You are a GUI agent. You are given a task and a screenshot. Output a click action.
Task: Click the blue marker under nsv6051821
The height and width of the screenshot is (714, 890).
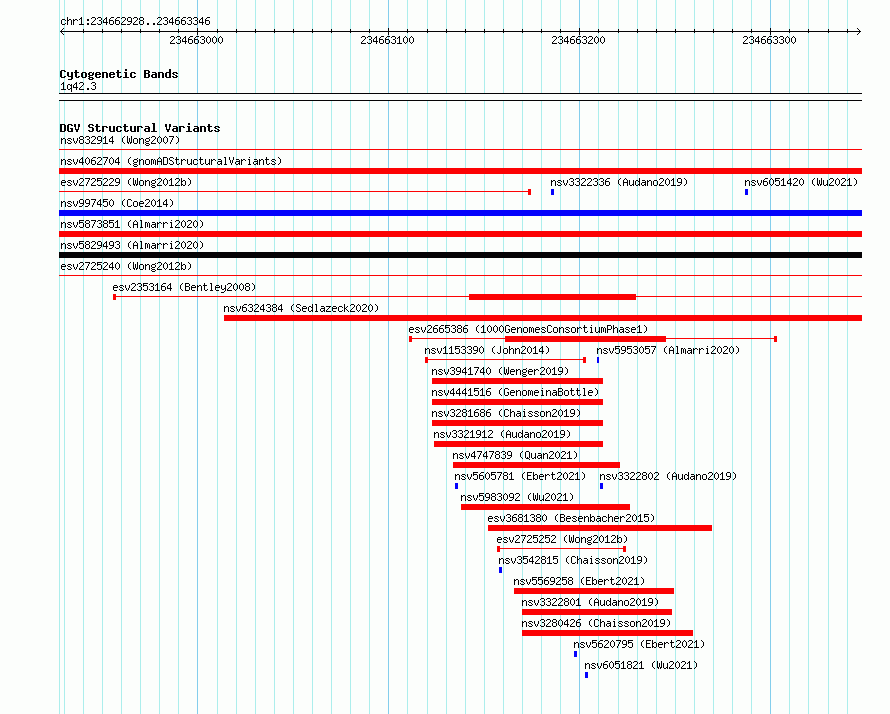[586, 675]
